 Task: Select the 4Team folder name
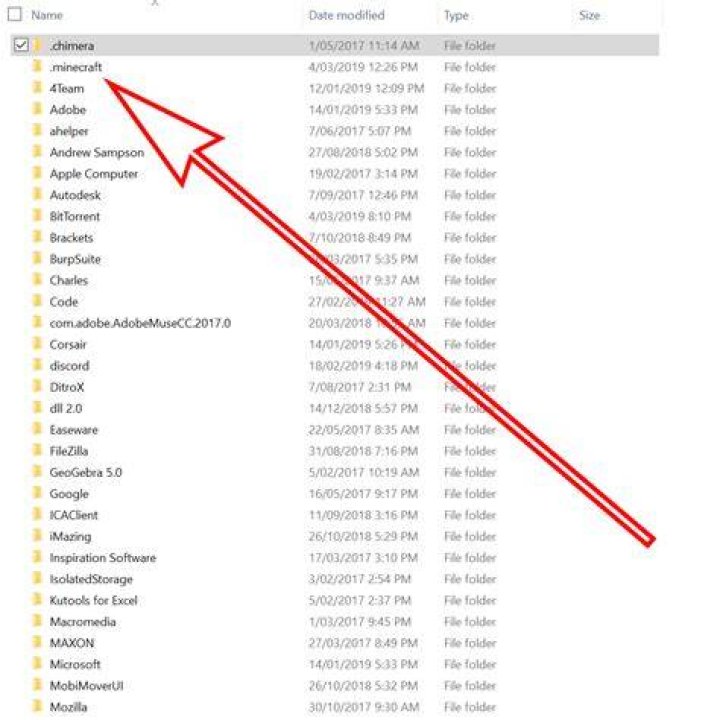[x=67, y=88]
